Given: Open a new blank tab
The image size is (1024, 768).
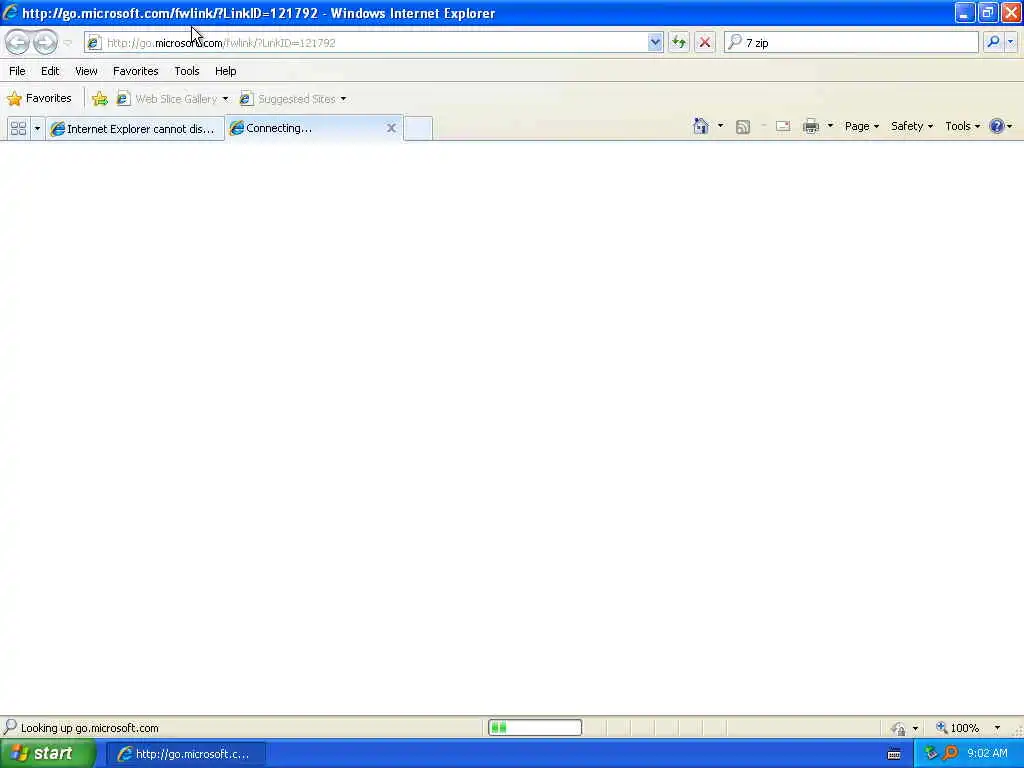Looking at the screenshot, I should click(x=418, y=128).
